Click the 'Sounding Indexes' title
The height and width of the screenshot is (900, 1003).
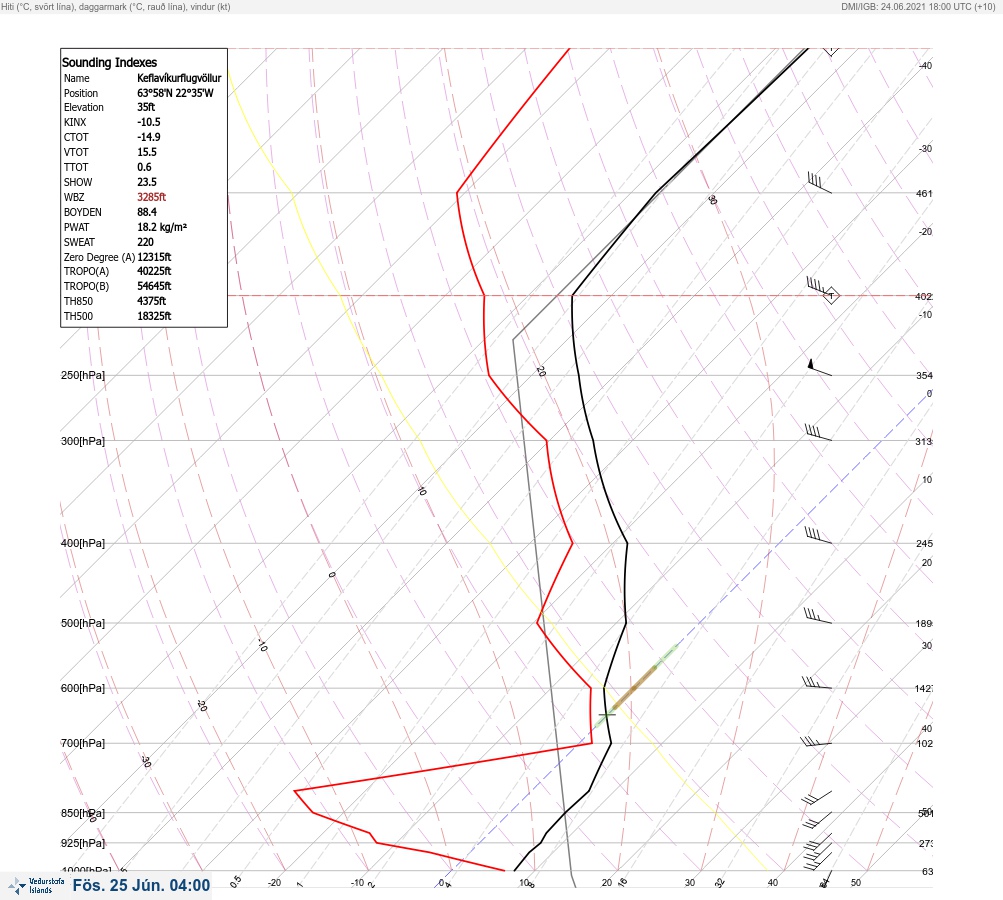click(109, 63)
